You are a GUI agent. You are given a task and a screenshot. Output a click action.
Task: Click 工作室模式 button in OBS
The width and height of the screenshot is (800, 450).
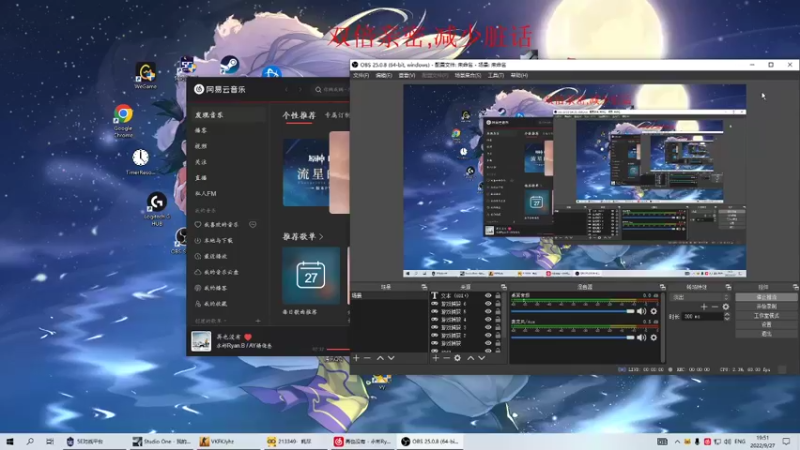click(766, 315)
